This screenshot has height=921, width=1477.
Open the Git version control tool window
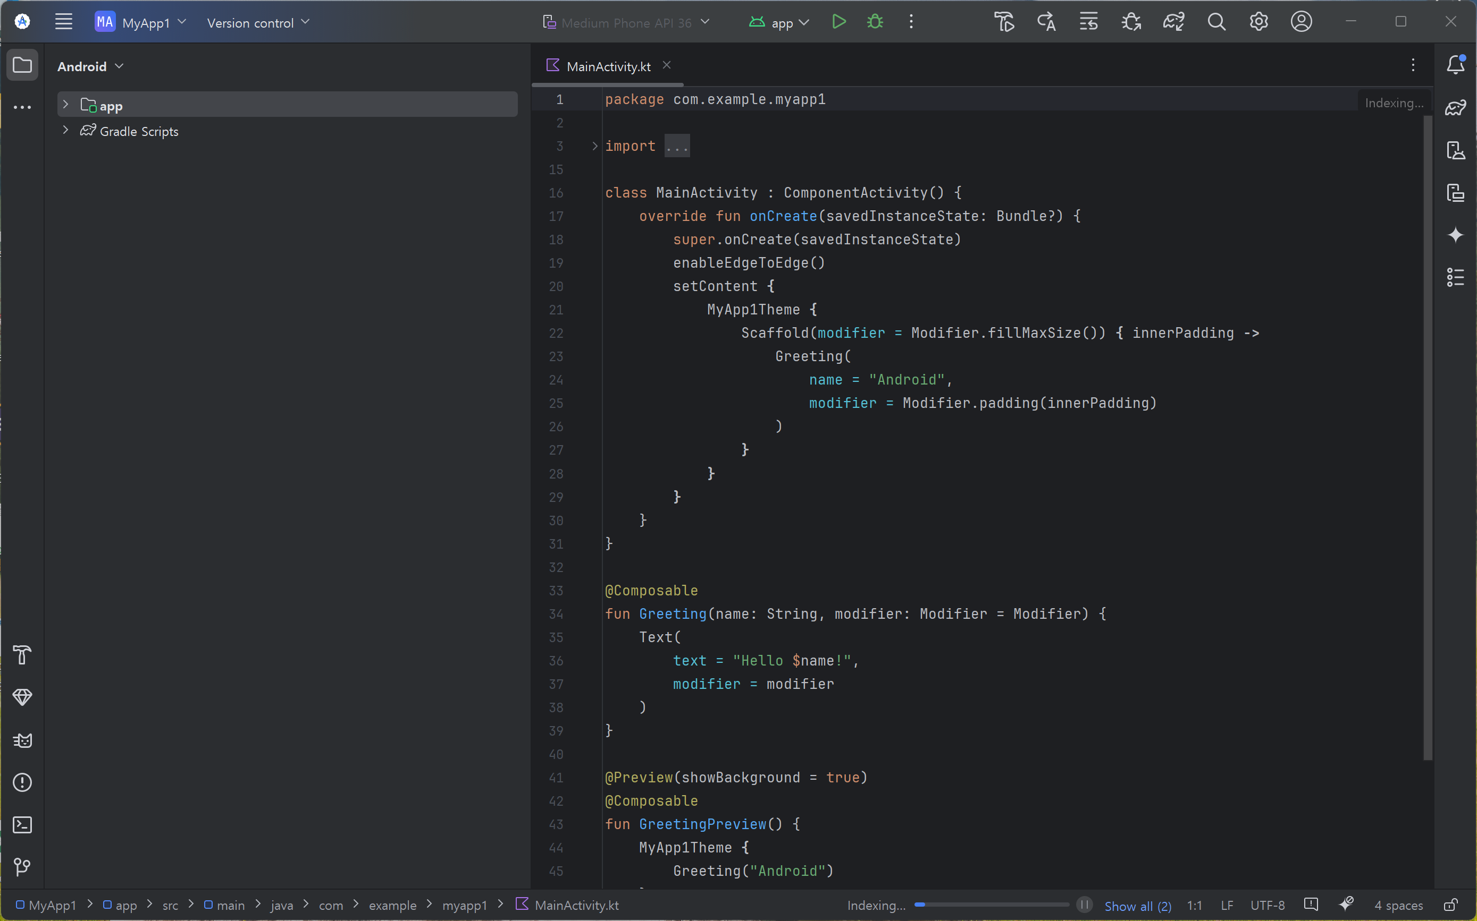tap(22, 867)
